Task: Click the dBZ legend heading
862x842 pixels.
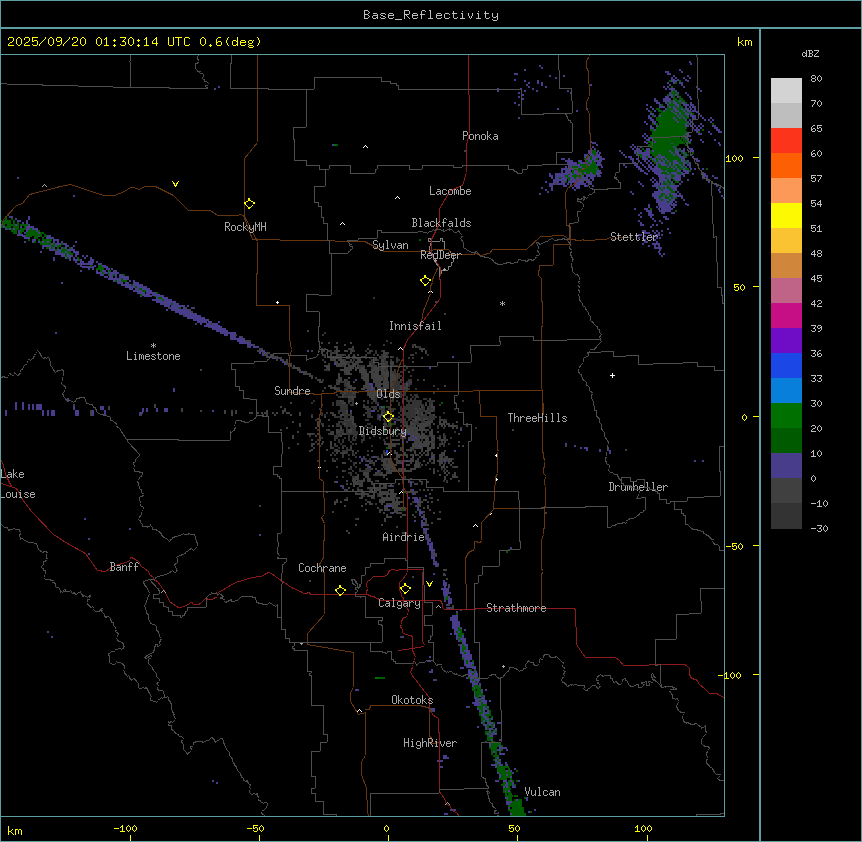Action: pyautogui.click(x=811, y=53)
